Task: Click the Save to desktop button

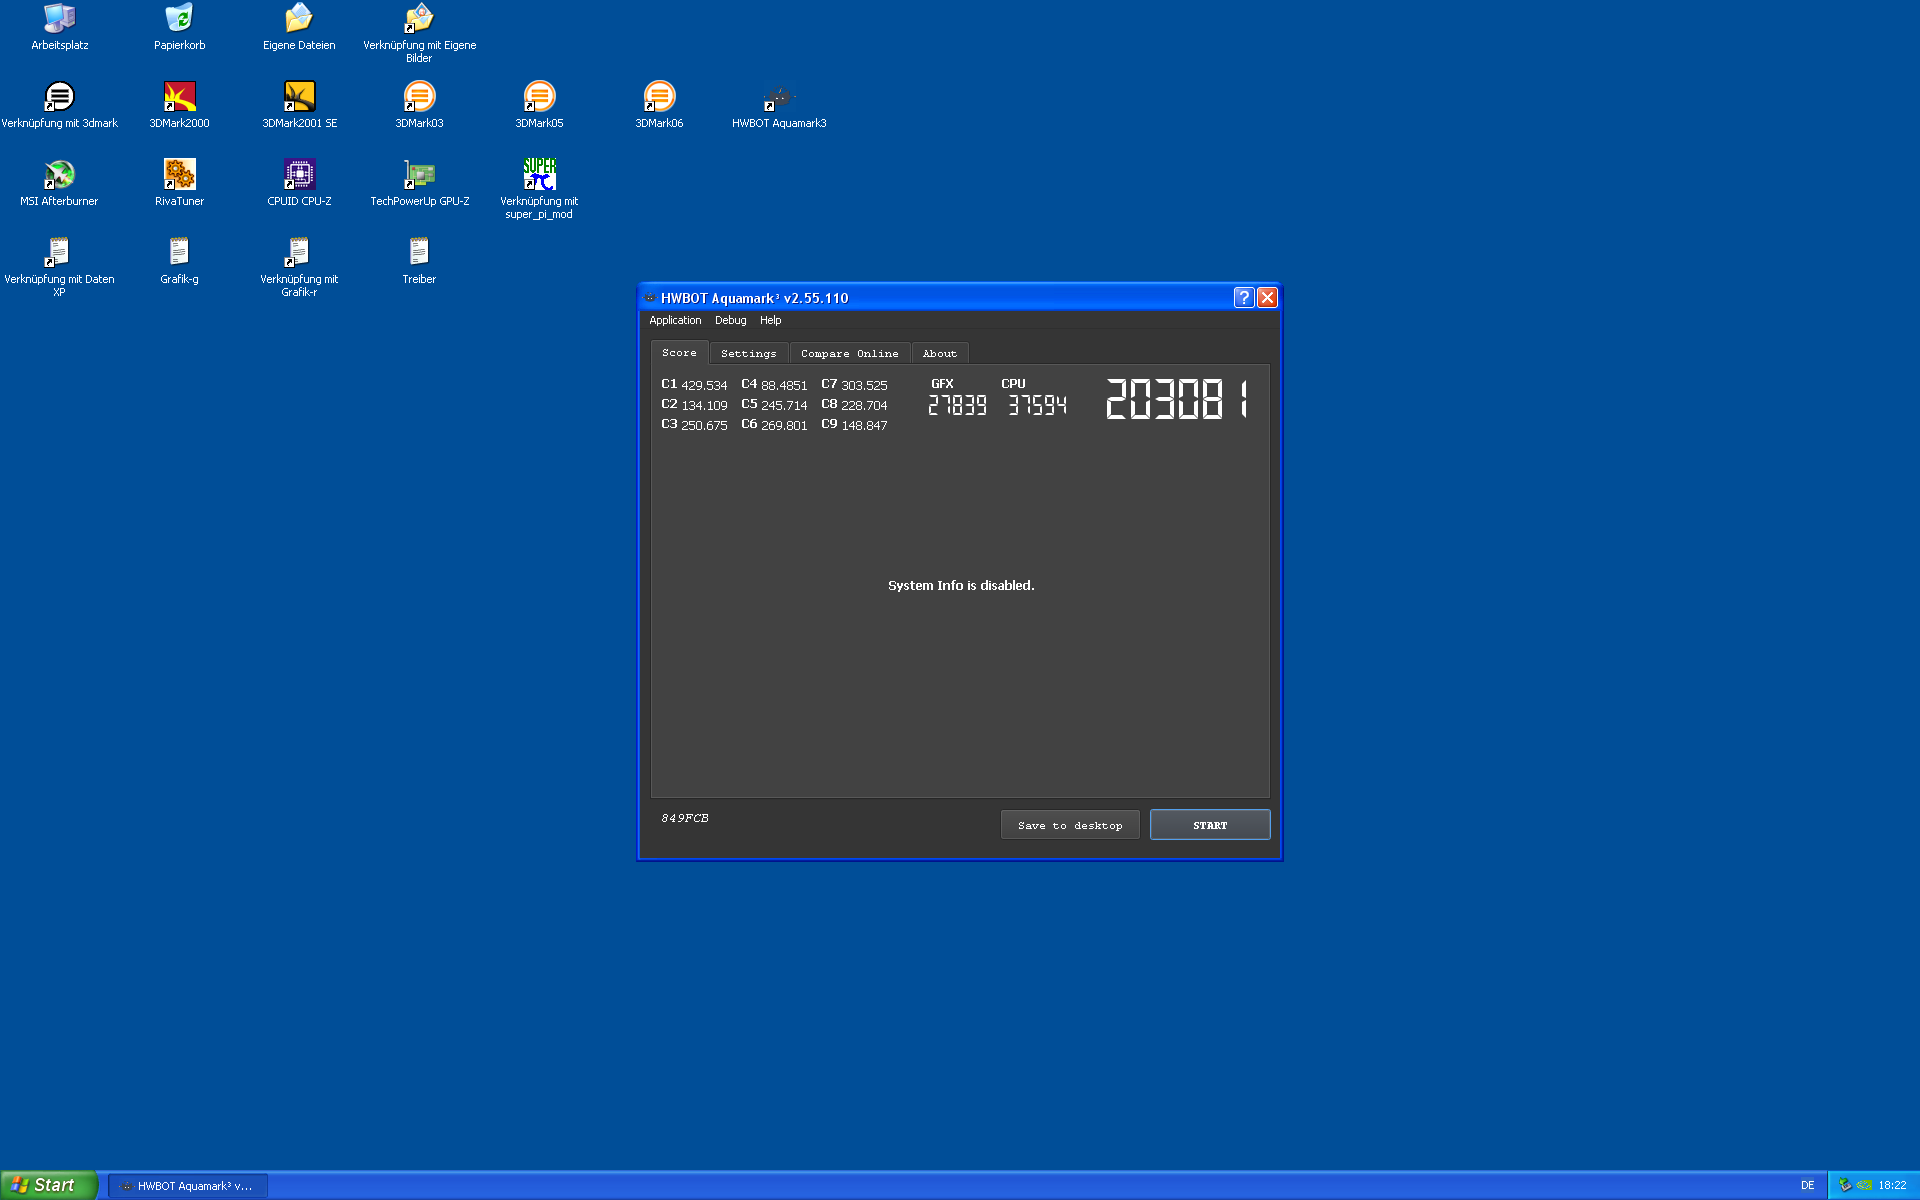Action: pos(1070,825)
